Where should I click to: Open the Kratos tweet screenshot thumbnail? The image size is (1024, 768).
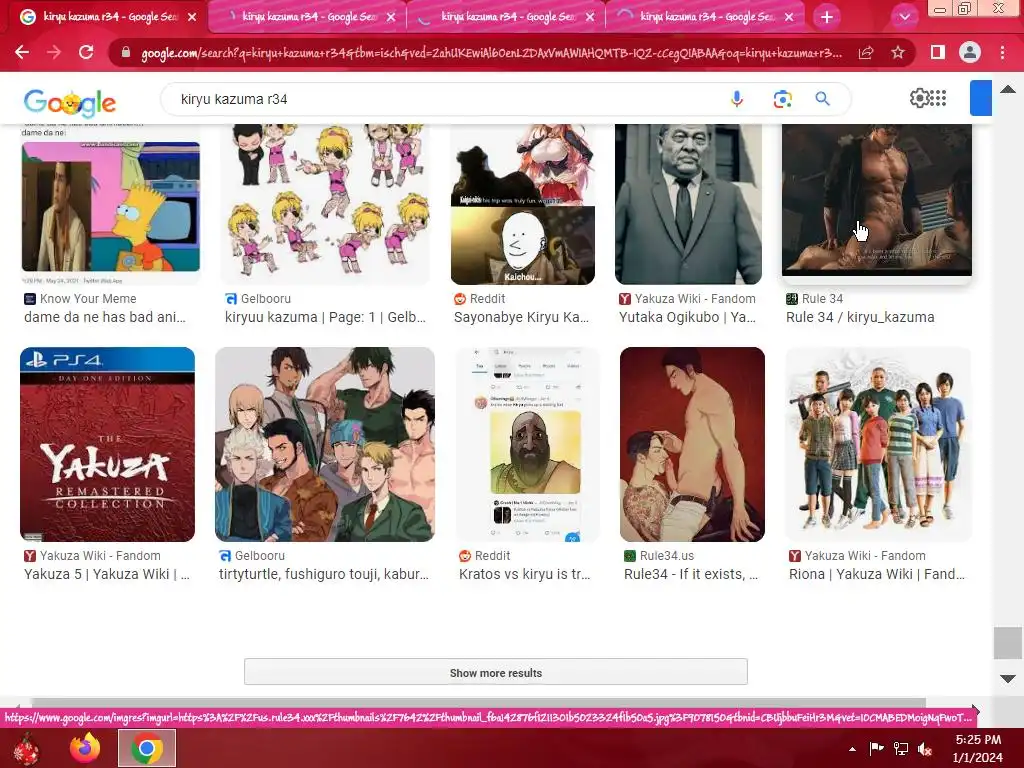point(526,444)
